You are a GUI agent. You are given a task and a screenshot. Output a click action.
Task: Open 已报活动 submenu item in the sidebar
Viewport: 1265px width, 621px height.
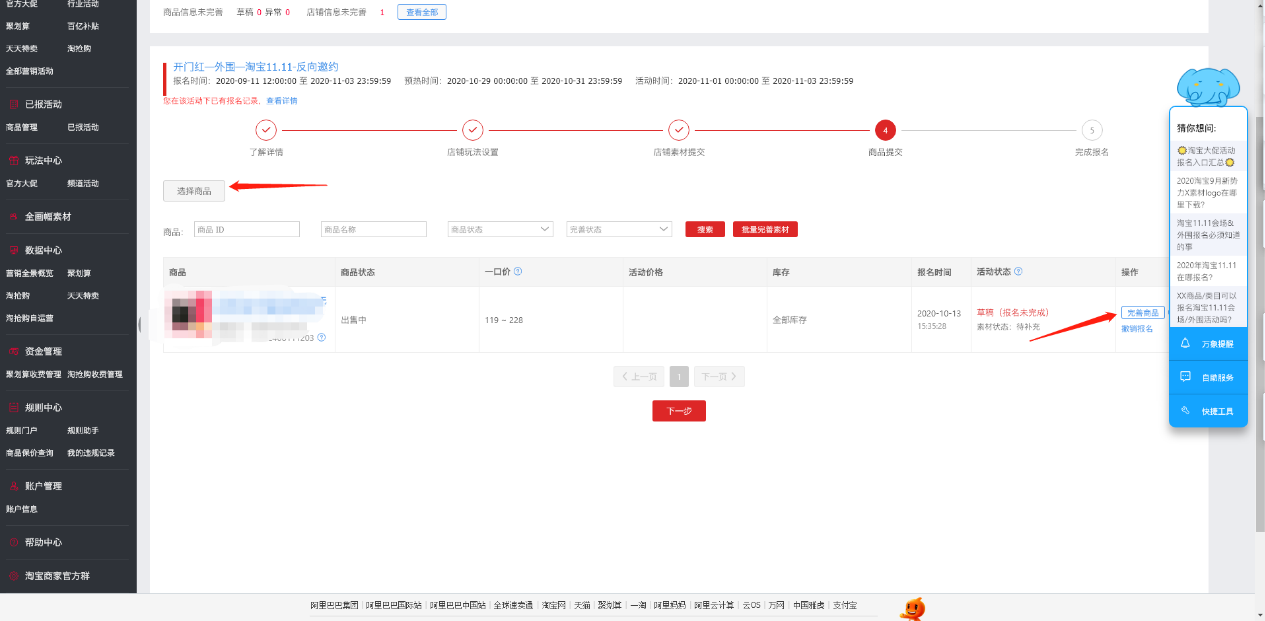coord(83,127)
